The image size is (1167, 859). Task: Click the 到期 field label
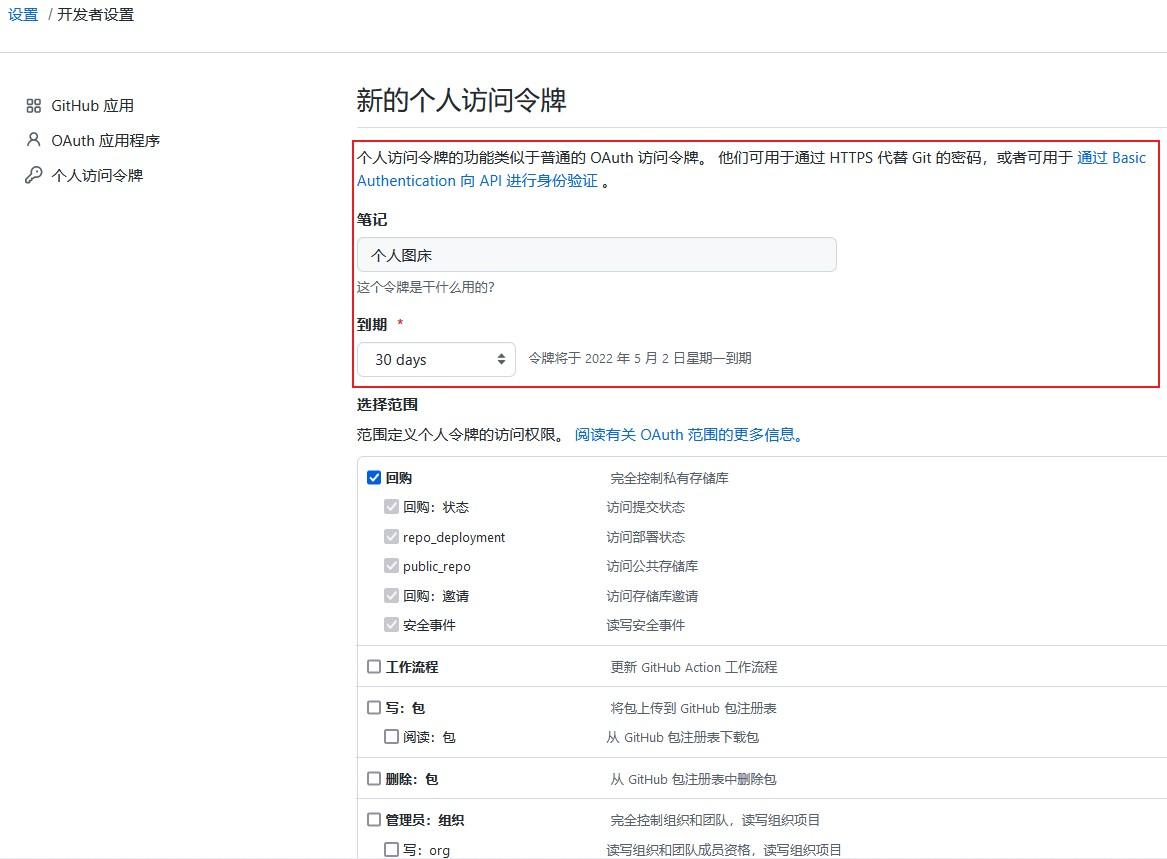coord(372,325)
